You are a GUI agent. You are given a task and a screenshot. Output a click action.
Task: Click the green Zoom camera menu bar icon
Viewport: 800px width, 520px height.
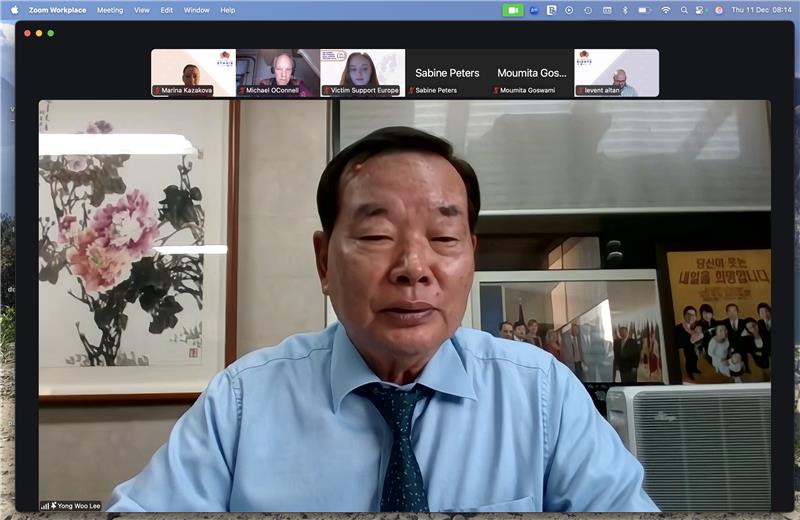click(513, 10)
